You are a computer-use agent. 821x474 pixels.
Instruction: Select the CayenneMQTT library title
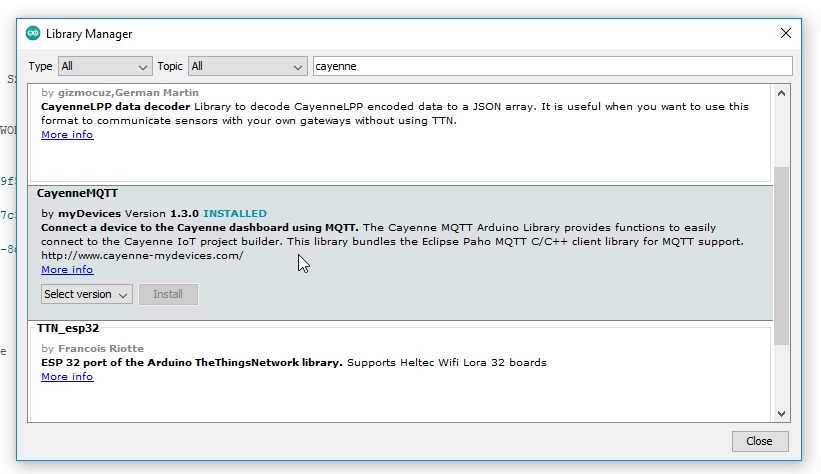pyautogui.click(x=77, y=193)
